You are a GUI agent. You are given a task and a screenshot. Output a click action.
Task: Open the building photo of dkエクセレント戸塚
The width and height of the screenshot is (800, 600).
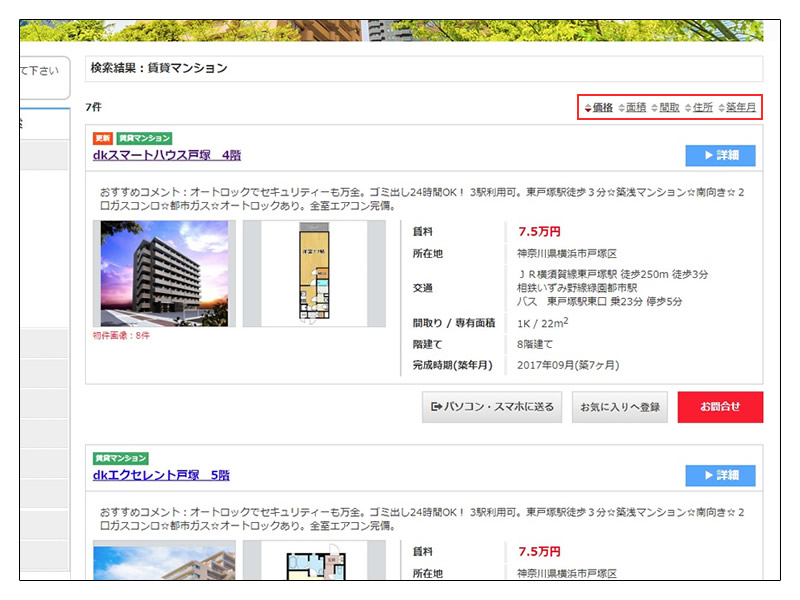pos(164,560)
